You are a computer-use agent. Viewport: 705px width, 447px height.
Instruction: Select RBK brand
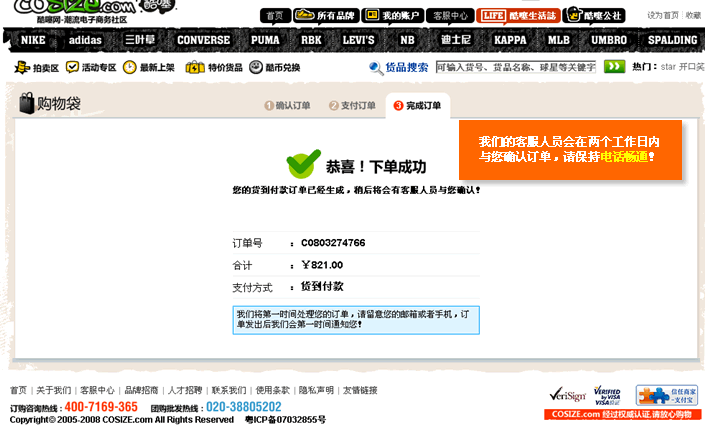click(311, 40)
